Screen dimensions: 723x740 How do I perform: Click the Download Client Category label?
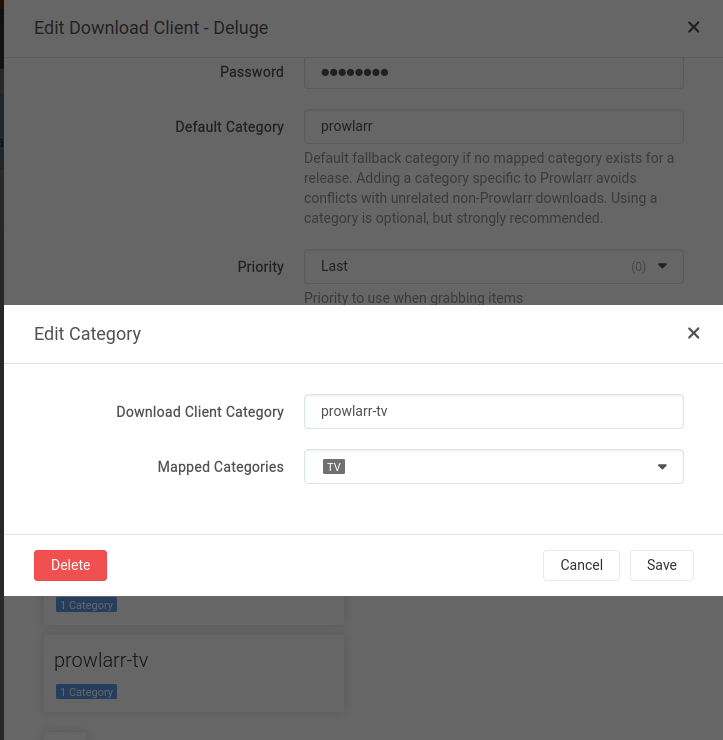coord(200,412)
